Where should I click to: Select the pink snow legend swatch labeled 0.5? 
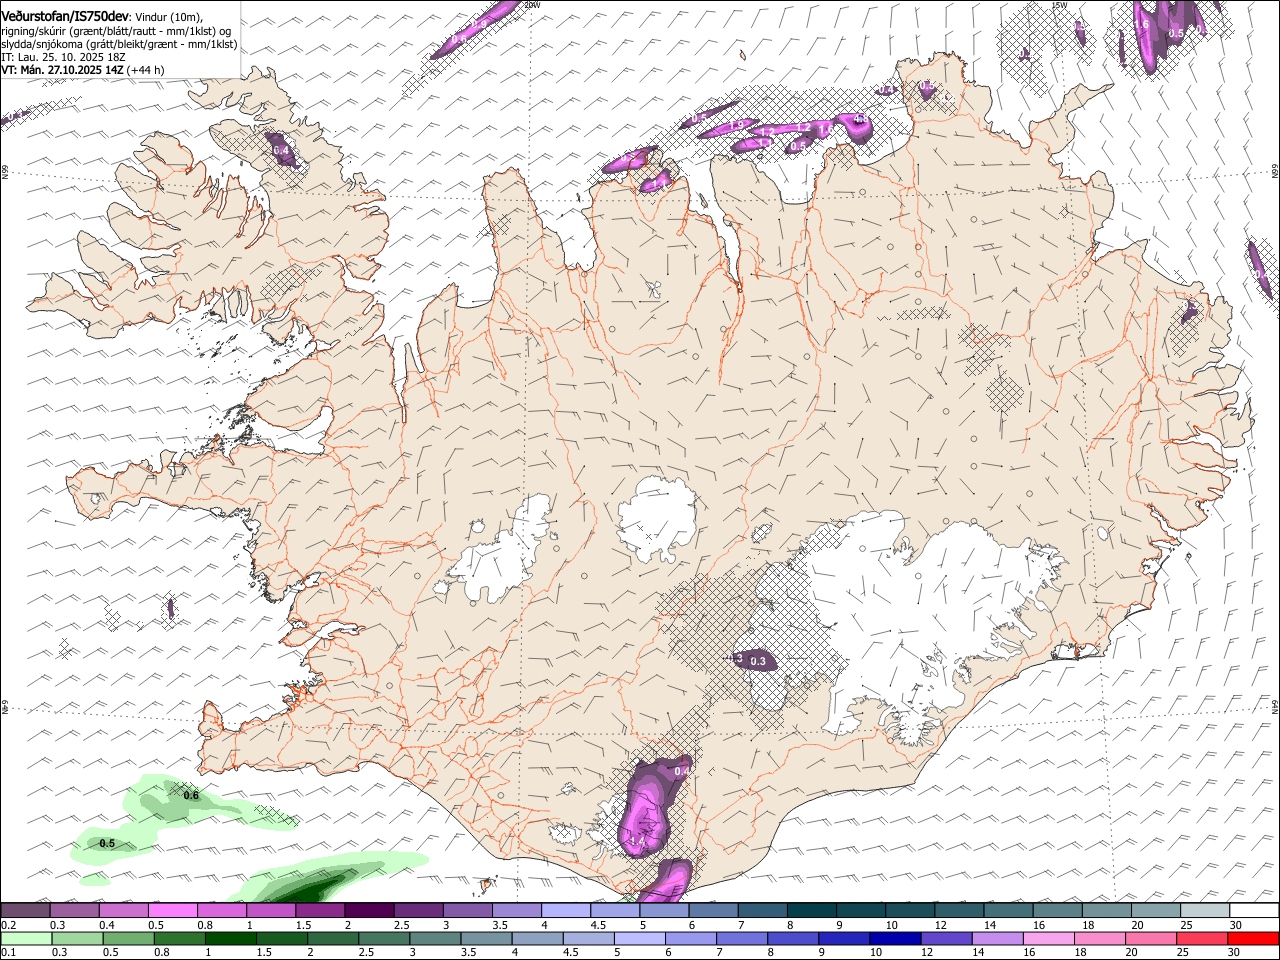(x=172, y=910)
